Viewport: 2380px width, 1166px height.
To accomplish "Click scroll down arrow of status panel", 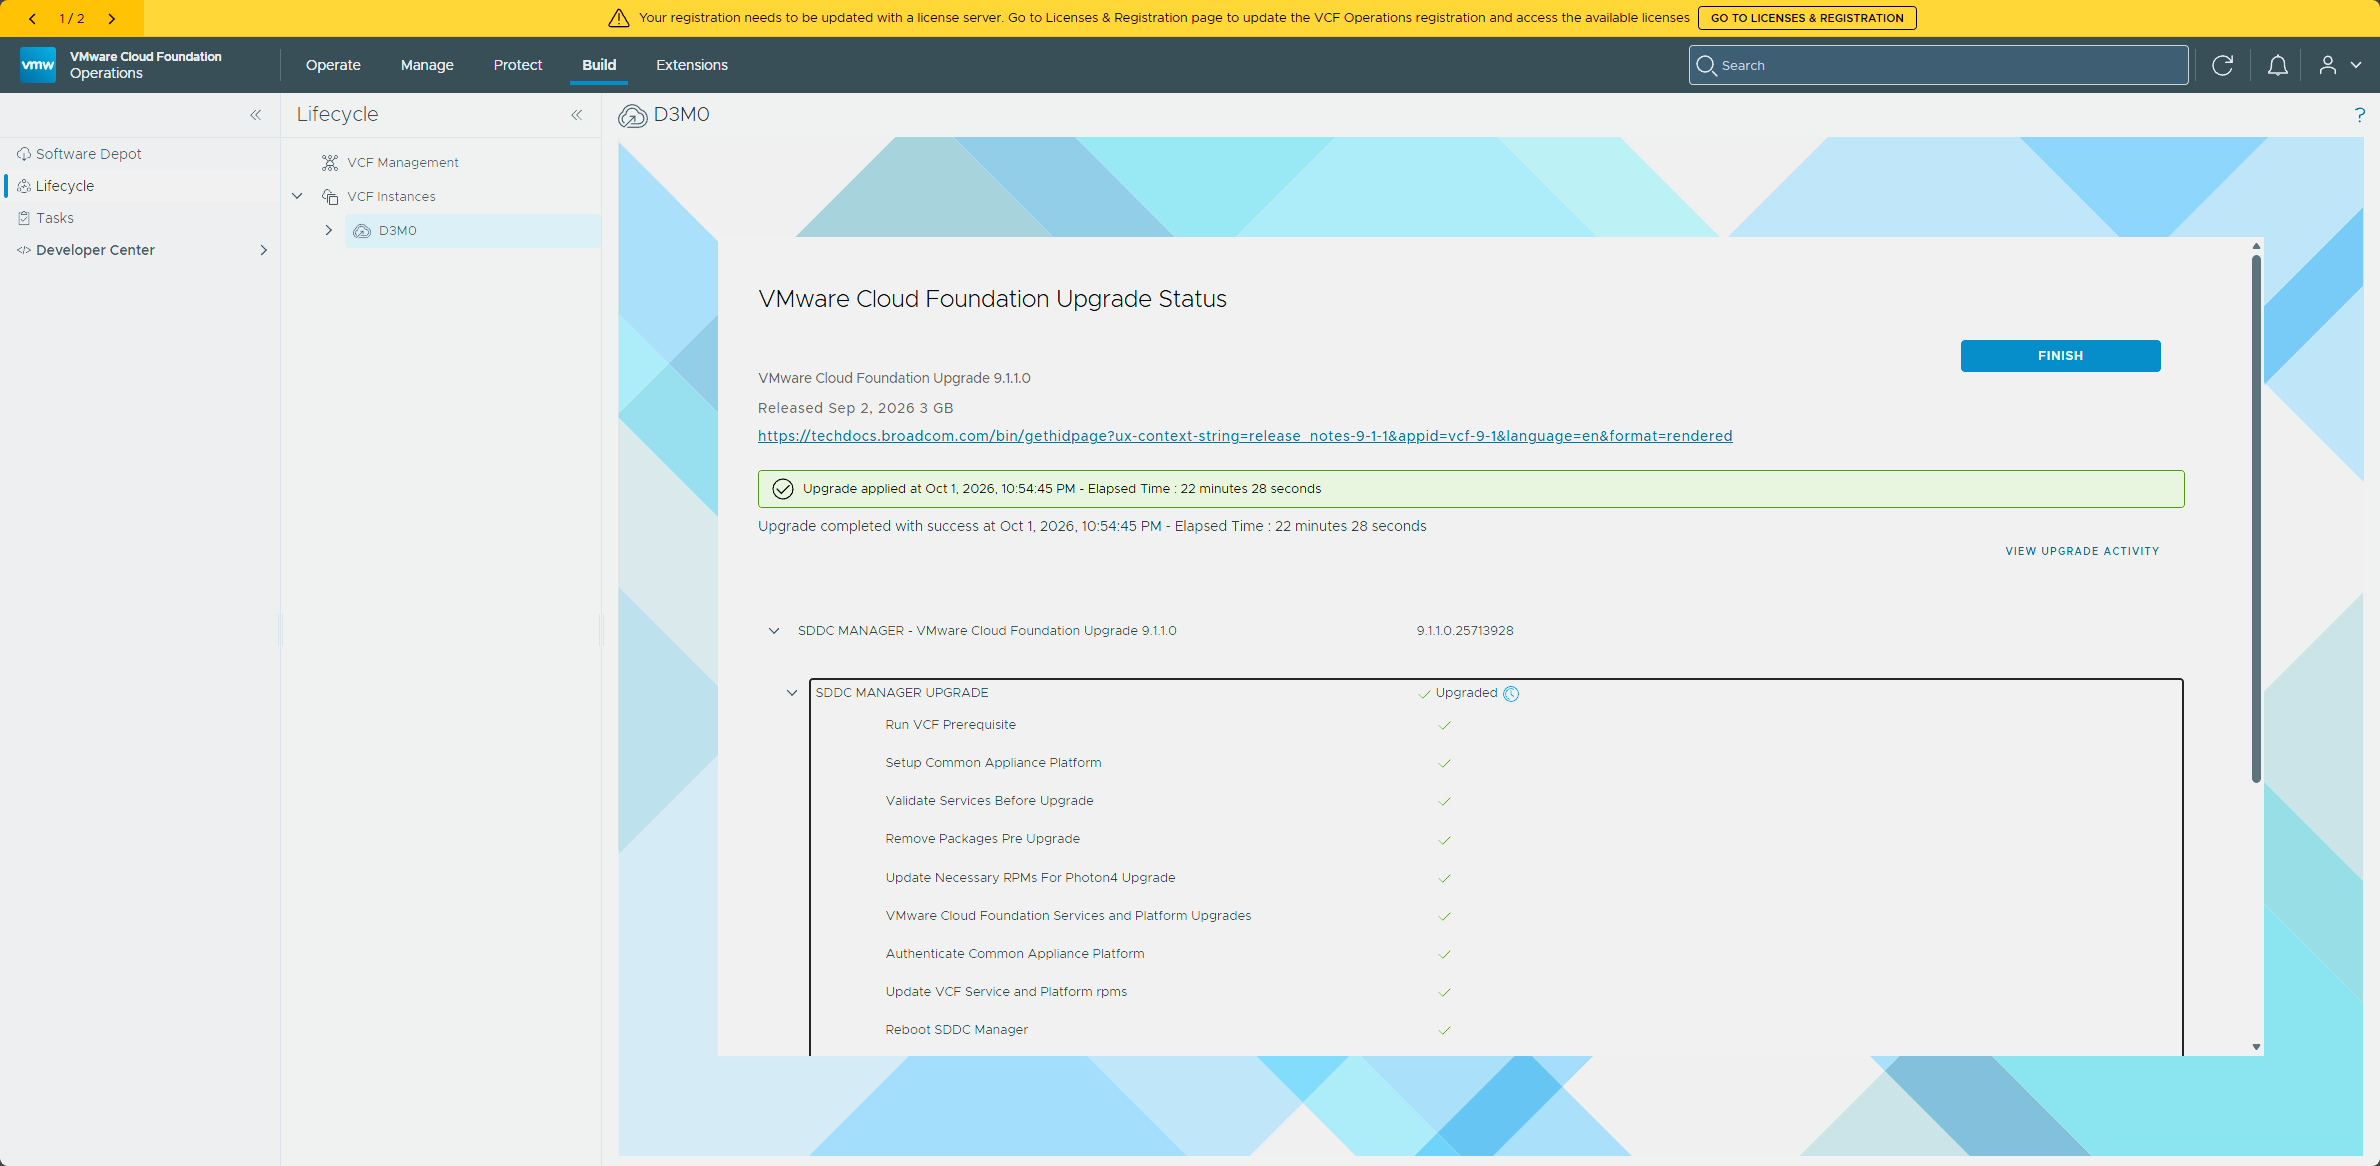I will pyautogui.click(x=2256, y=1047).
